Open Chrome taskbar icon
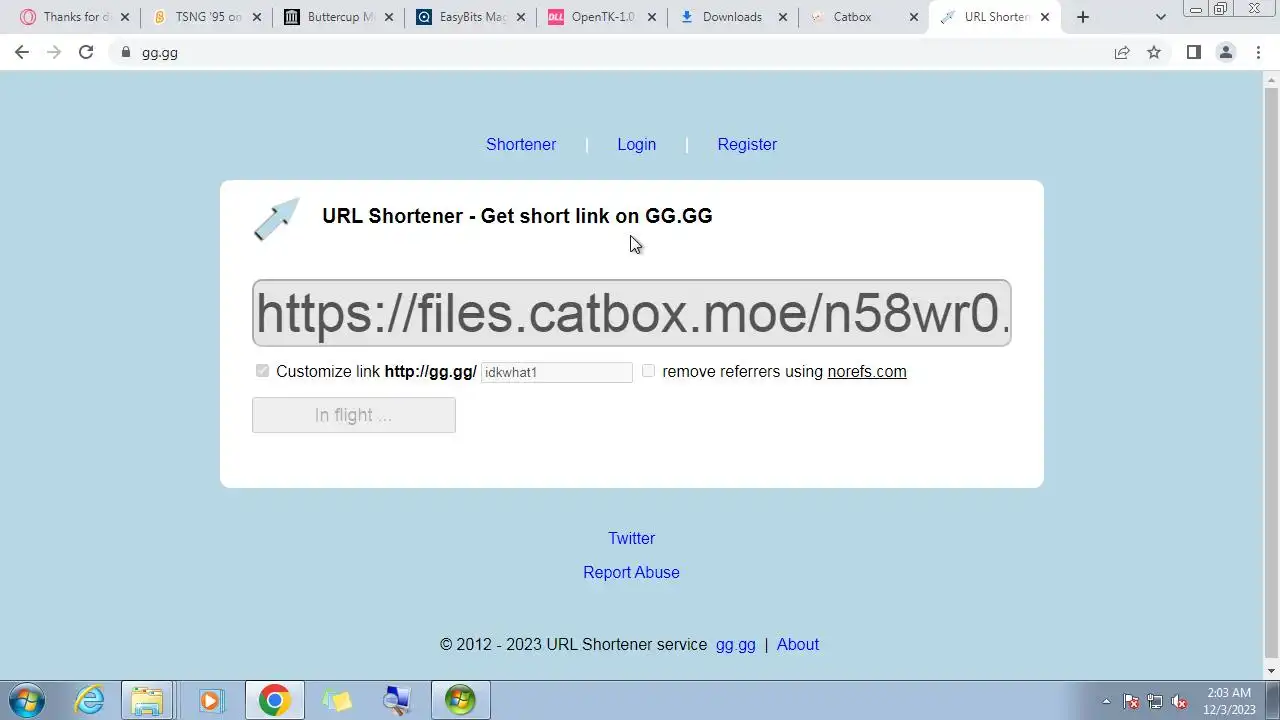This screenshot has width=1280, height=720. (275, 700)
